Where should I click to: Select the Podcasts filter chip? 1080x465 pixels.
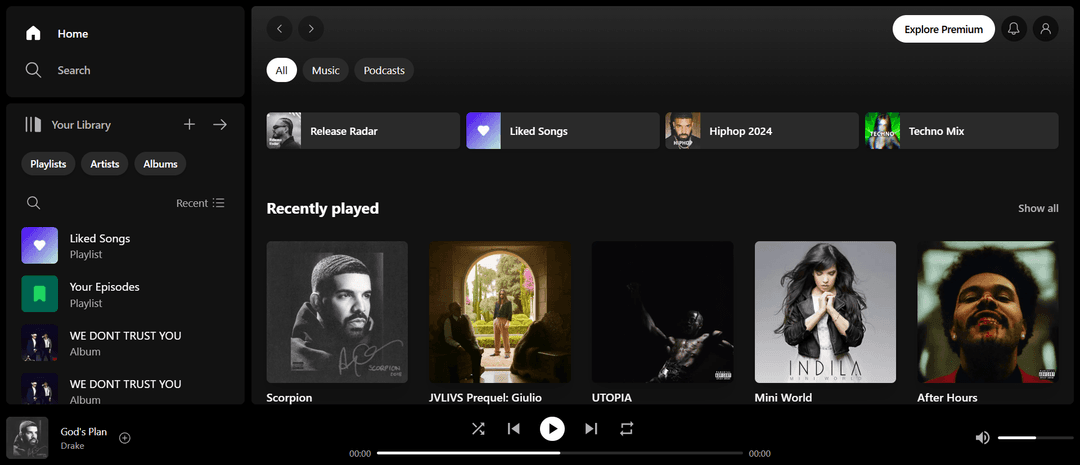click(x=384, y=70)
